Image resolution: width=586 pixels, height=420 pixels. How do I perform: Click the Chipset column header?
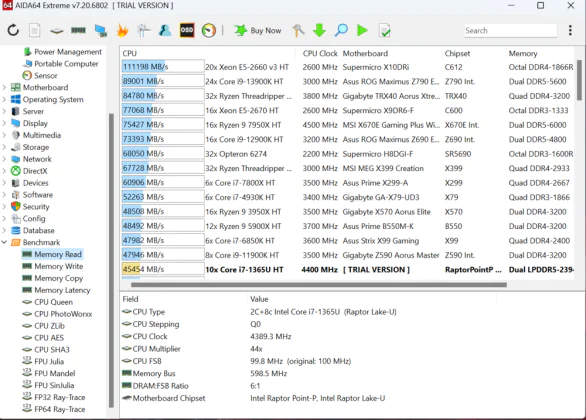(x=457, y=53)
